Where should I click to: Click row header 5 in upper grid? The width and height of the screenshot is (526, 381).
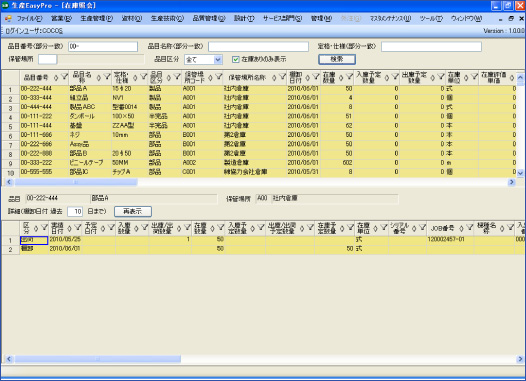(11, 126)
